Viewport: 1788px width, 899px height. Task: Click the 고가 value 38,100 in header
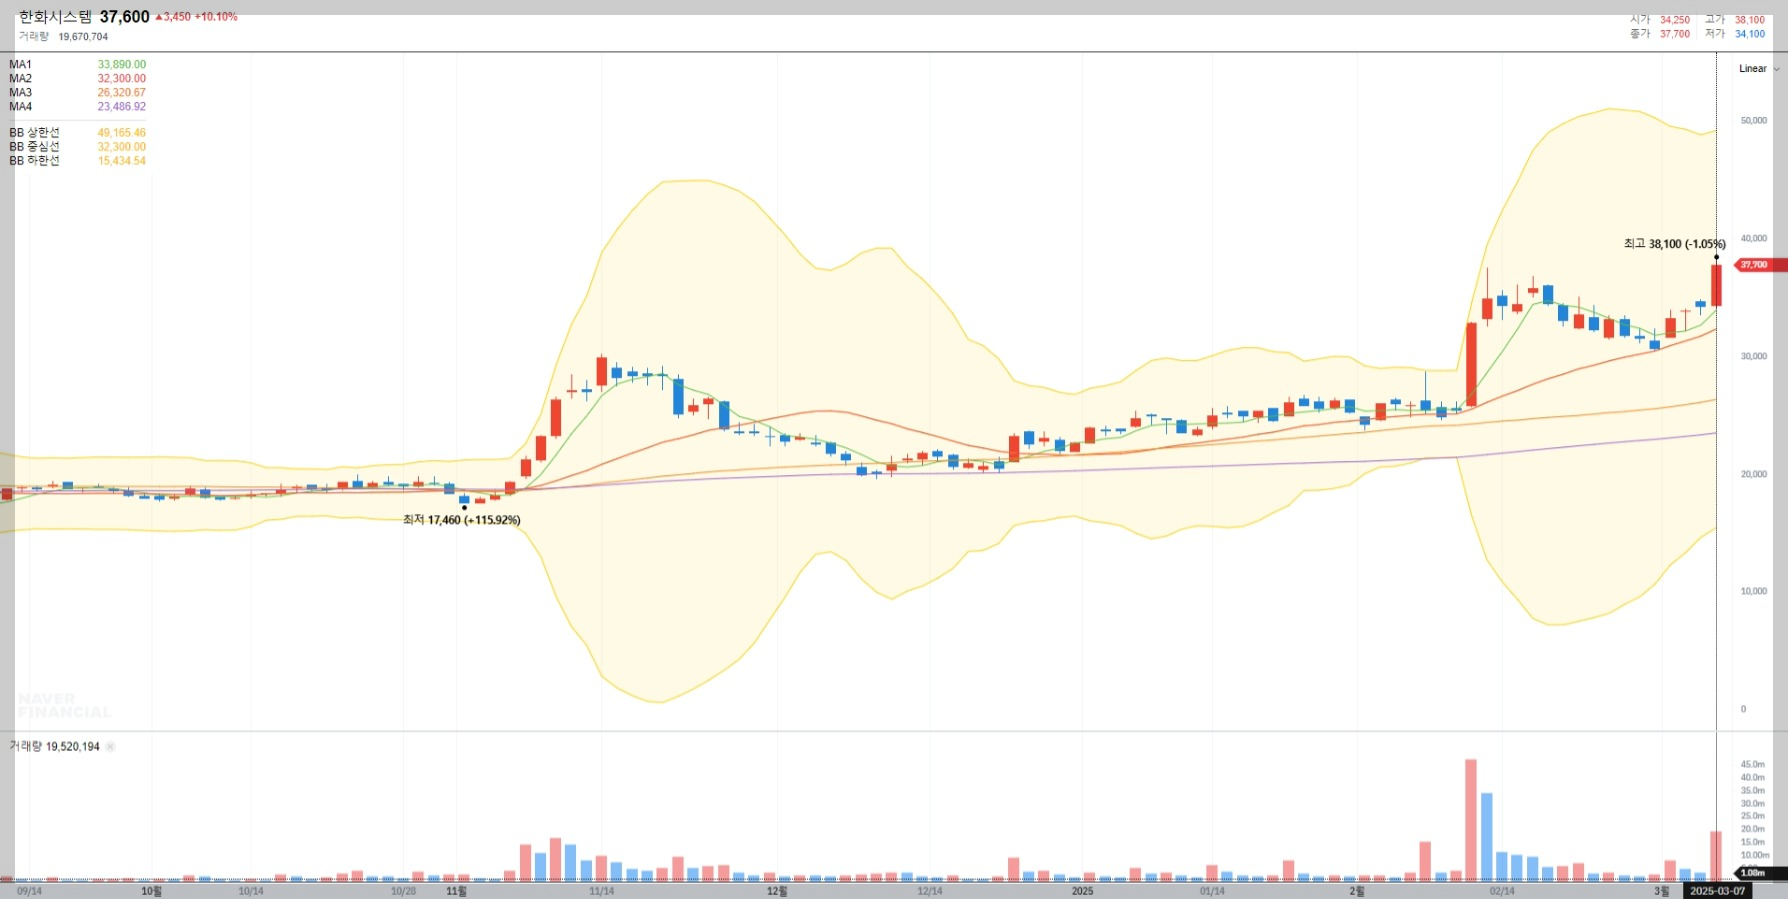coord(1750,20)
